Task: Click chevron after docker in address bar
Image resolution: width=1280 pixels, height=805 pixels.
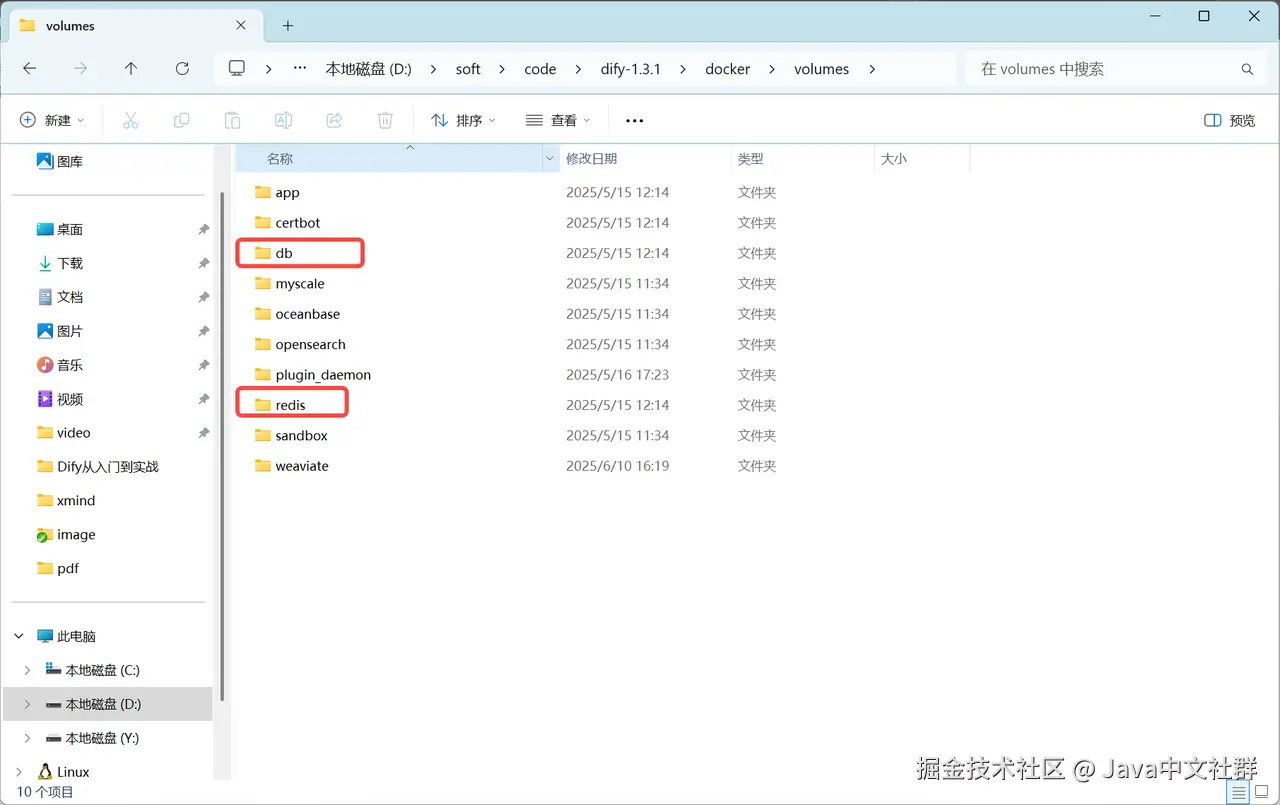Action: [772, 69]
